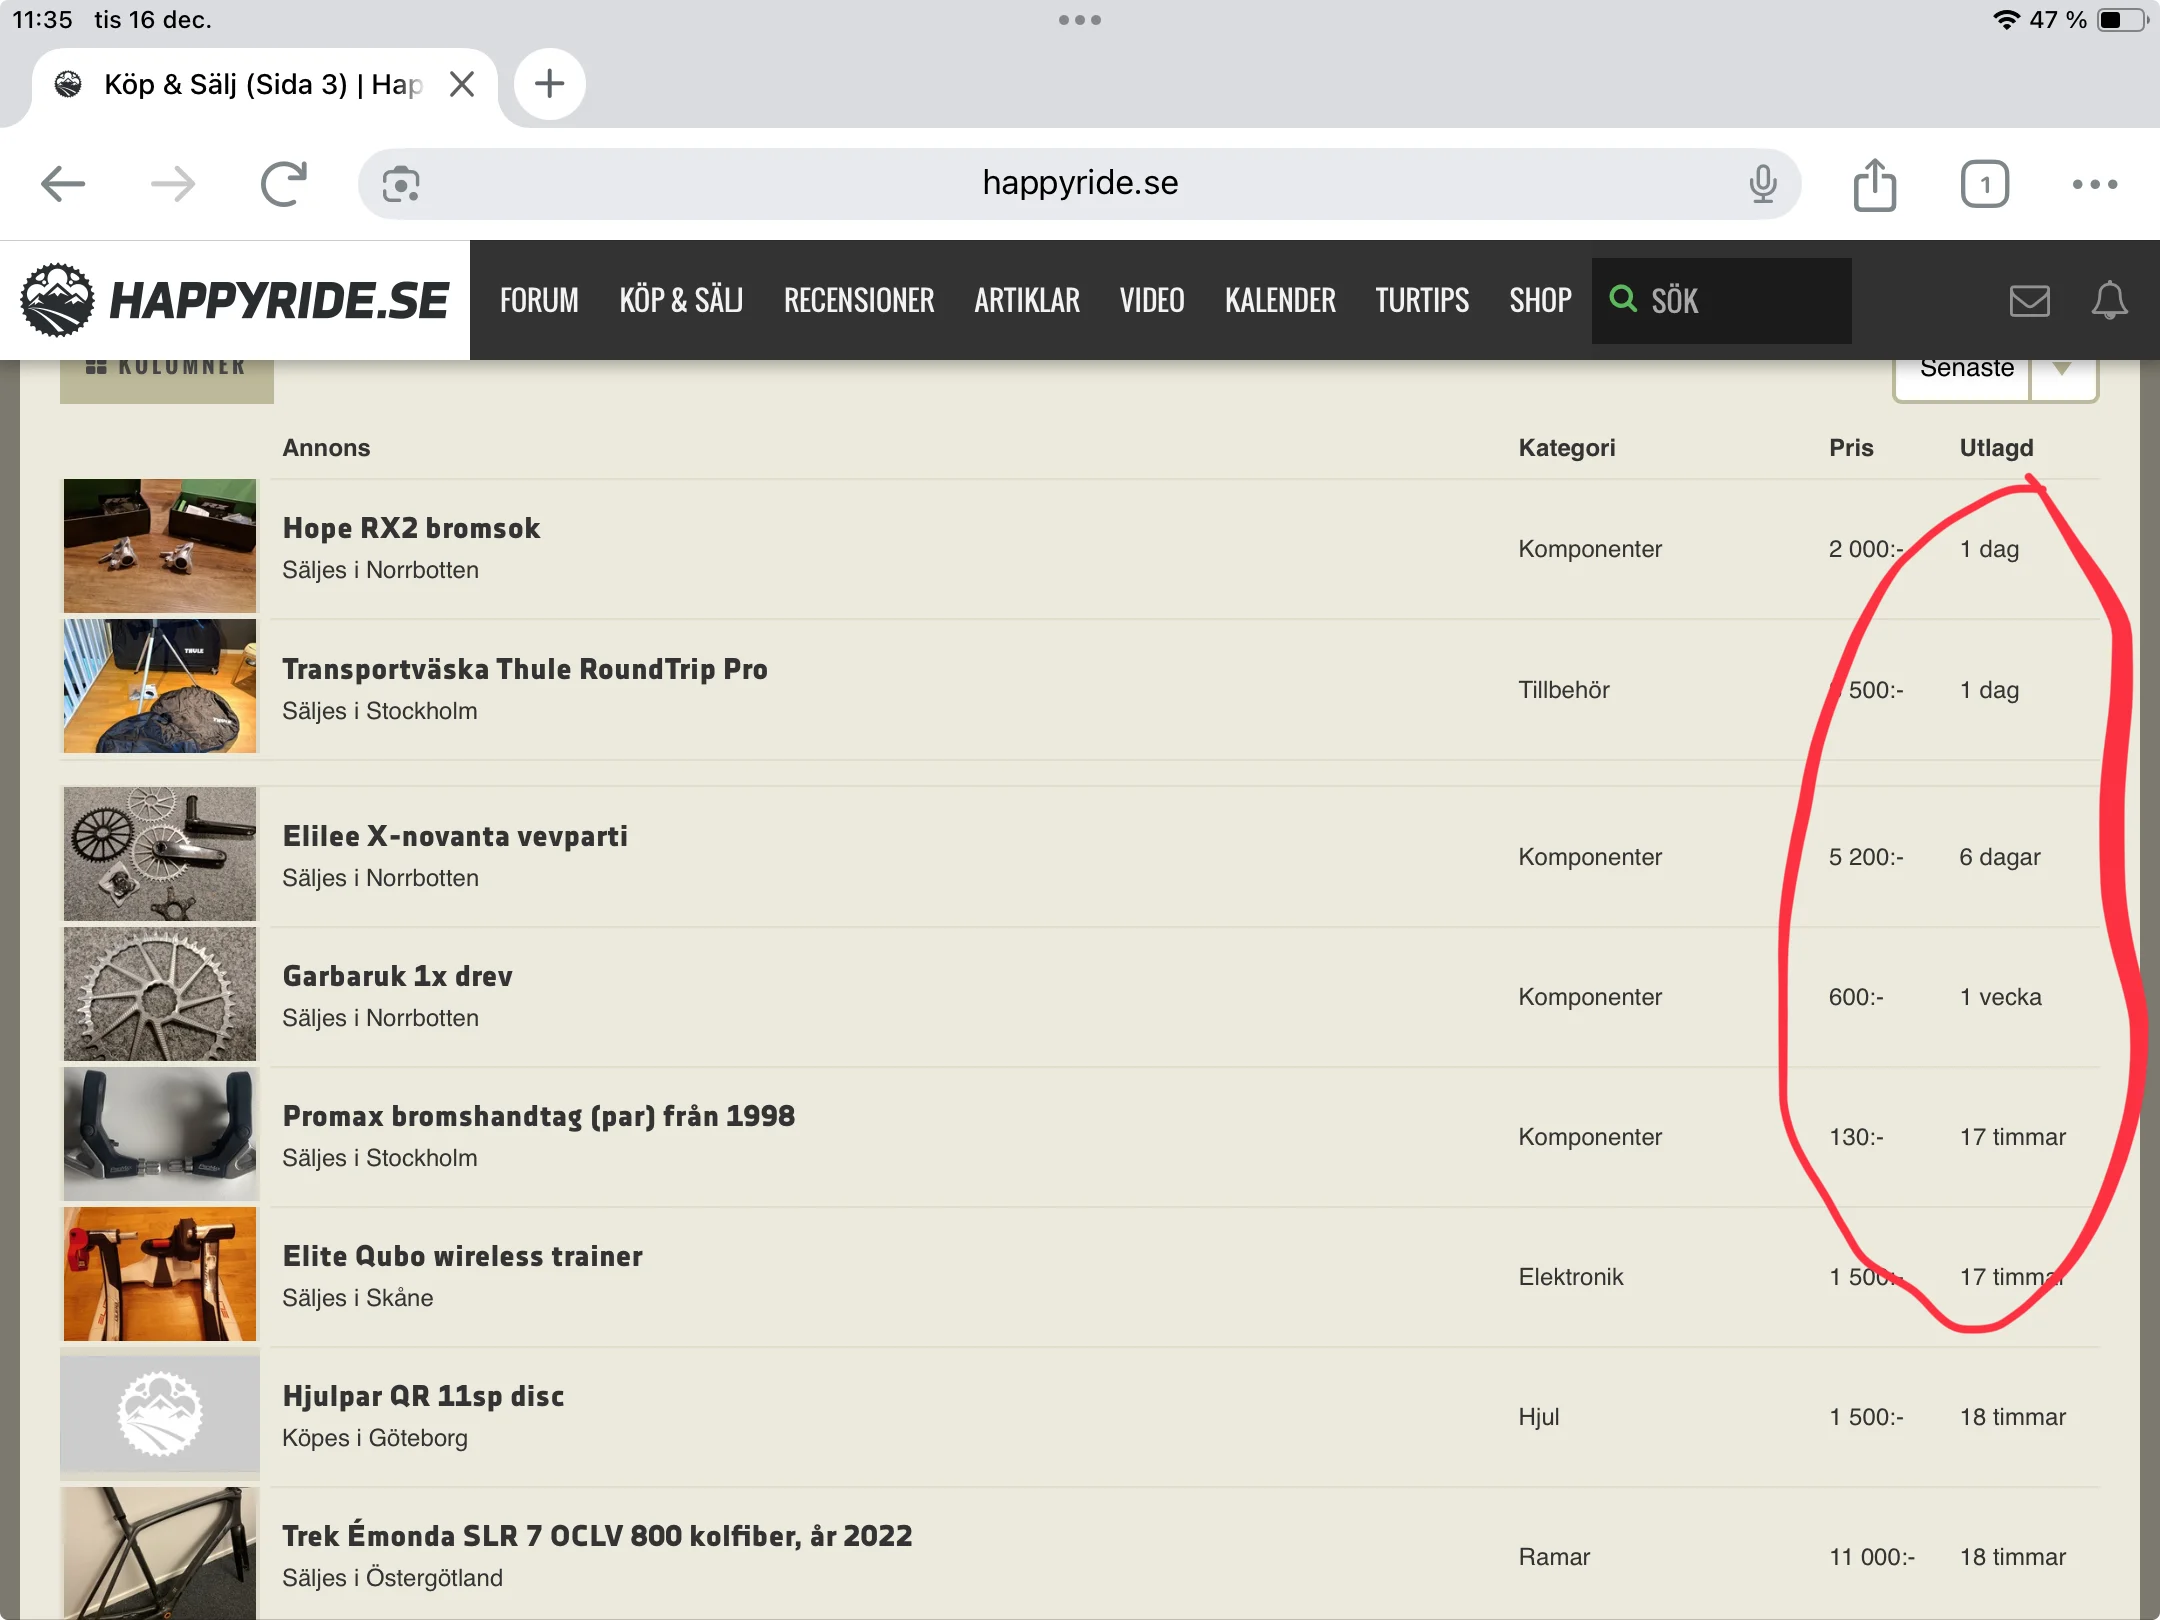The image size is (2160, 1620).
Task: Tap the Garbaruk 1x drev thumbnail
Action: [x=160, y=994]
